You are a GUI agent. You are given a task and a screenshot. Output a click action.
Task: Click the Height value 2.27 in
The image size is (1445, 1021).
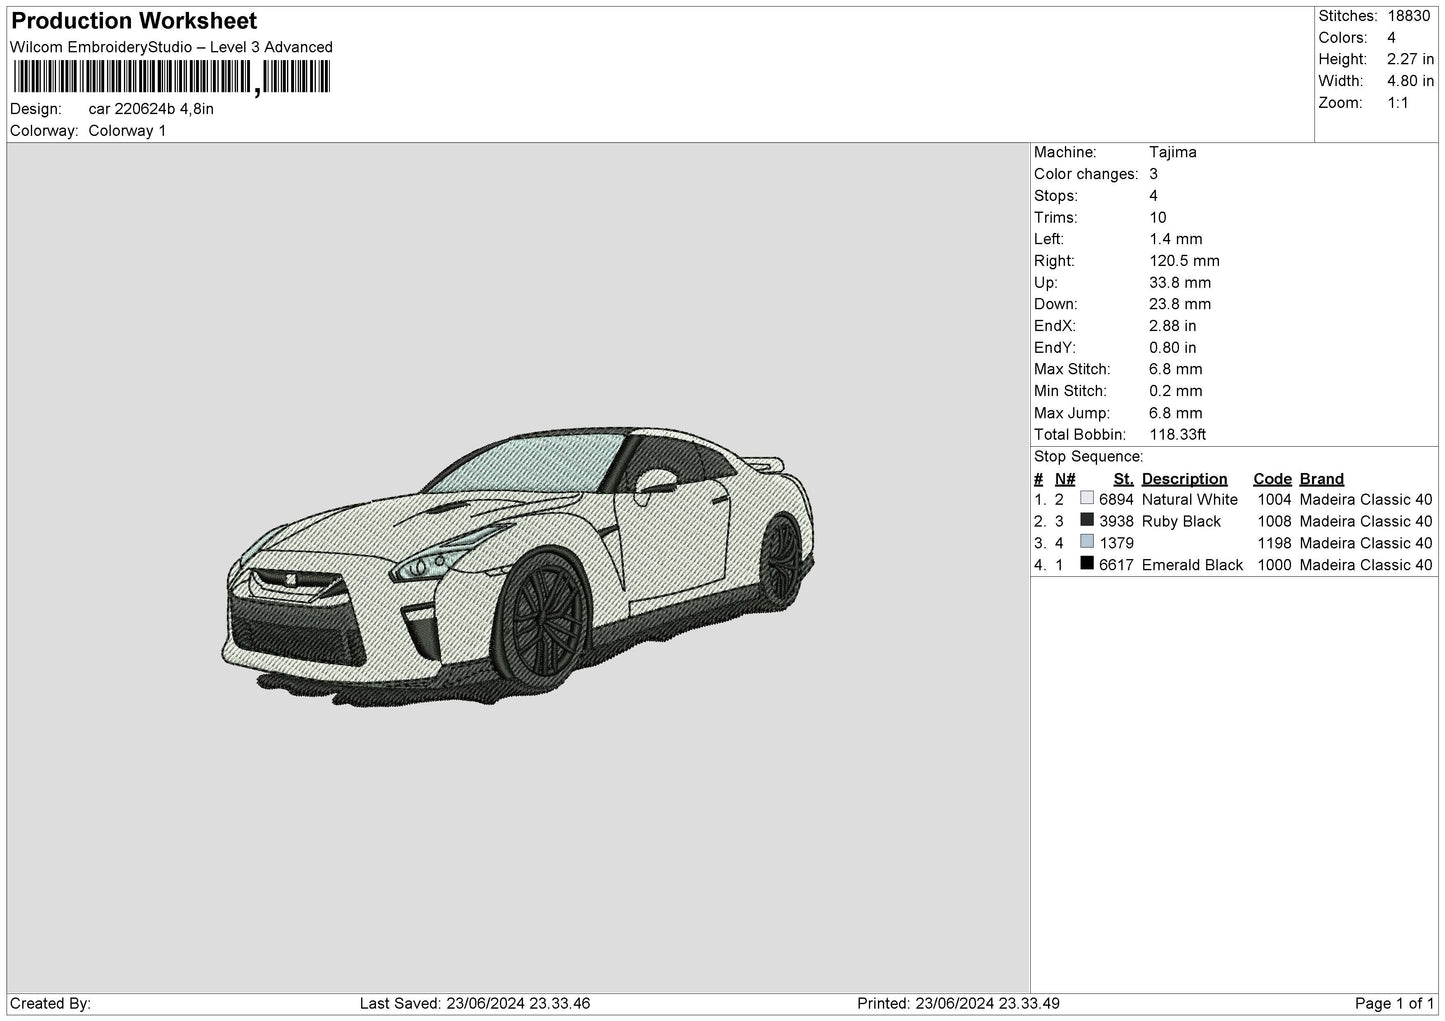click(1410, 59)
